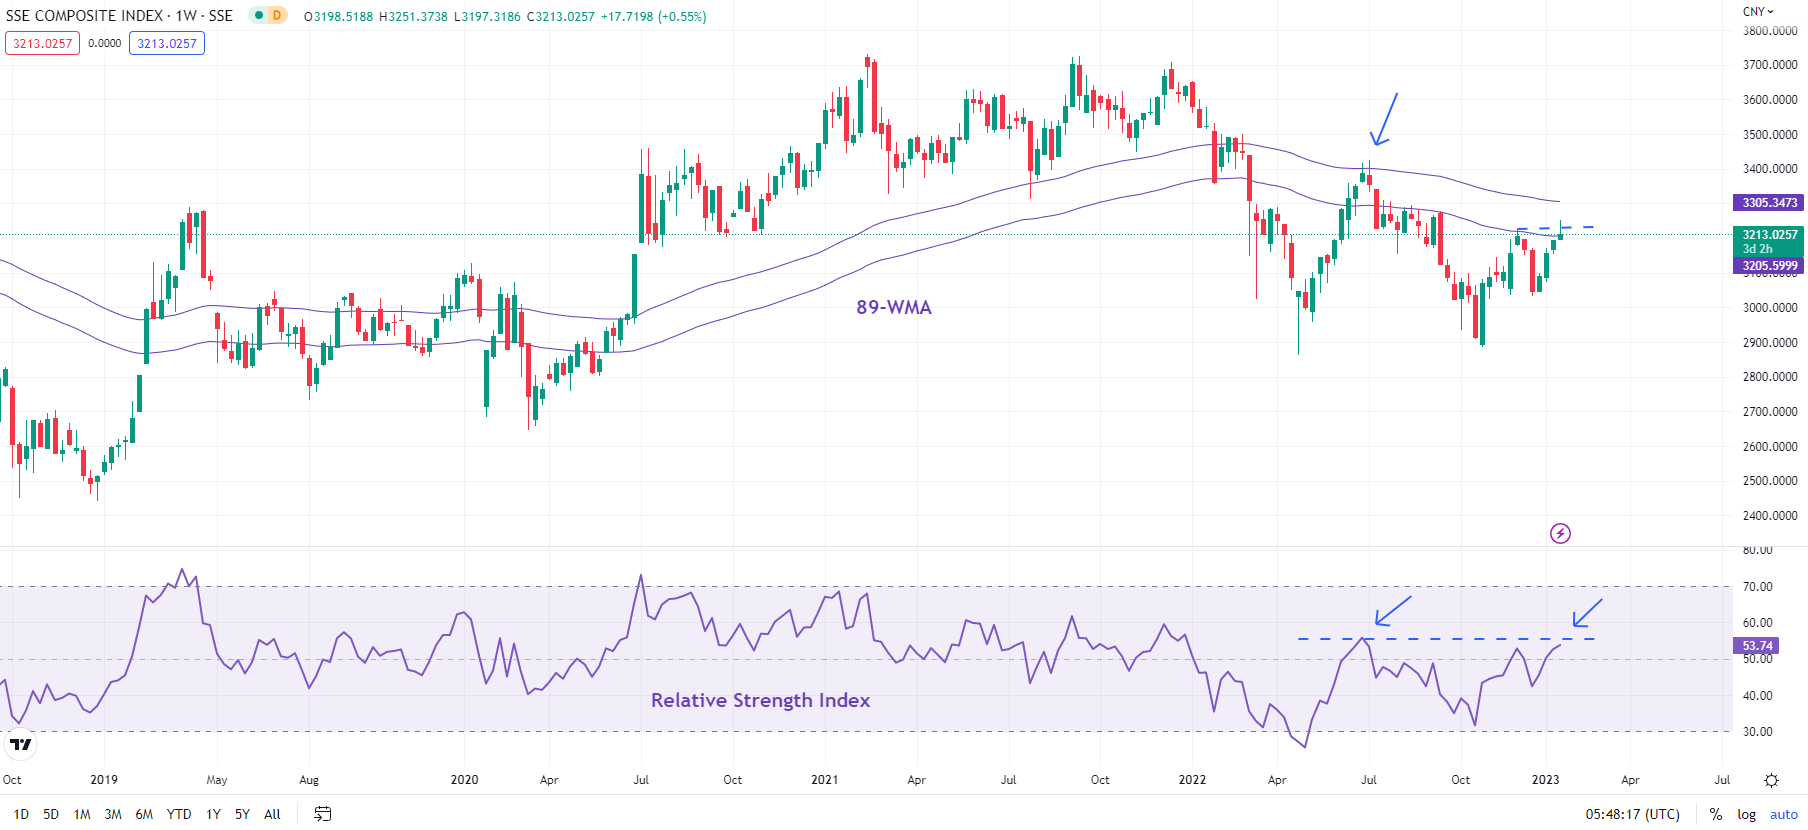Click the 2021 label on time axis
This screenshot has width=1808, height=830.
tap(824, 780)
